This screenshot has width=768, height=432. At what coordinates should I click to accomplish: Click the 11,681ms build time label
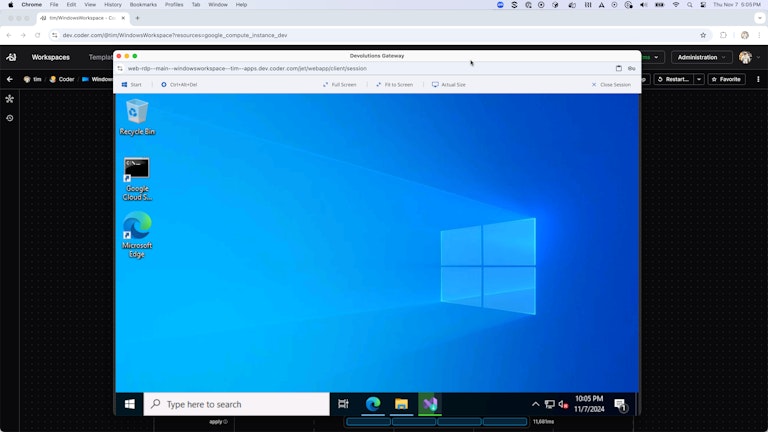point(543,422)
